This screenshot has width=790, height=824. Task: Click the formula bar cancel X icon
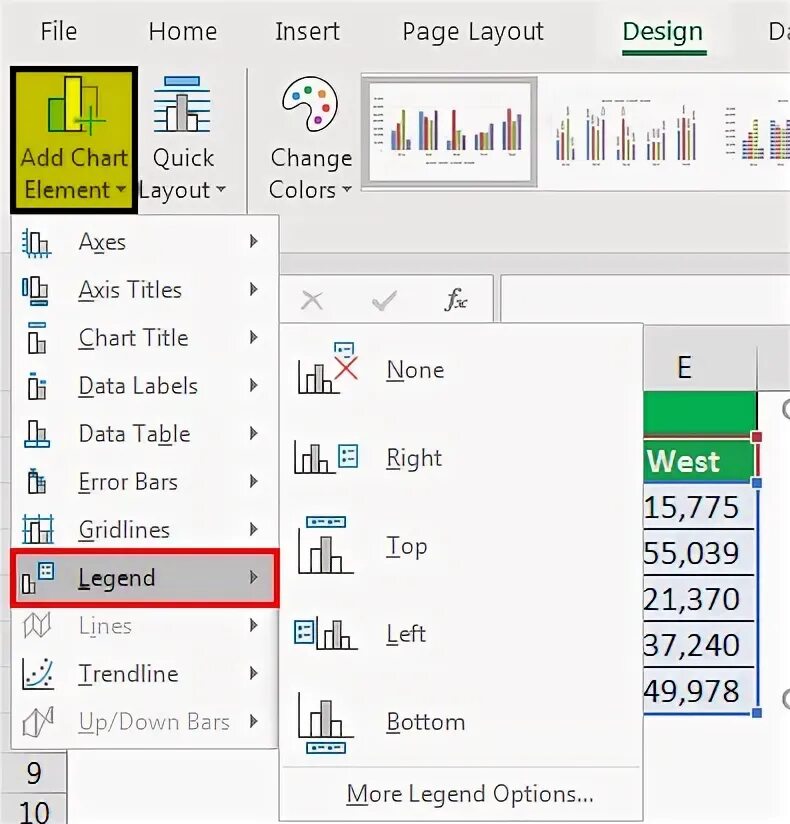coord(312,301)
